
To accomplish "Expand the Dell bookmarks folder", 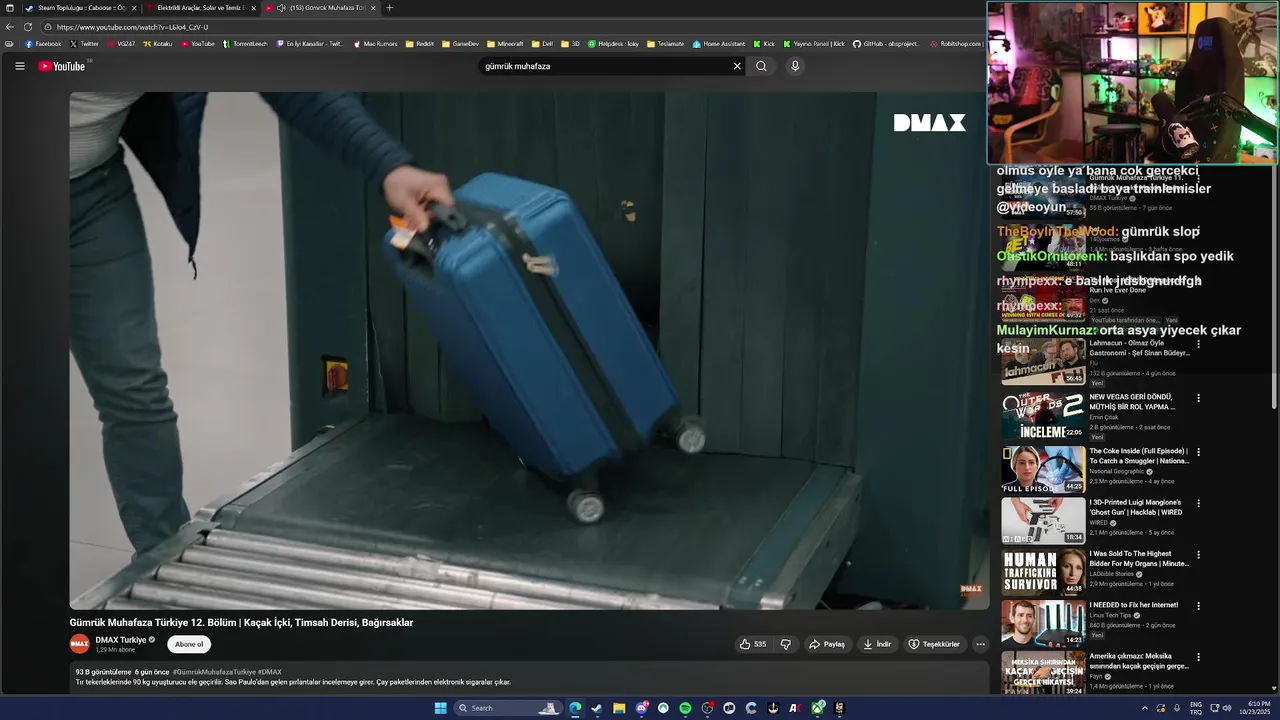I will [x=542, y=44].
